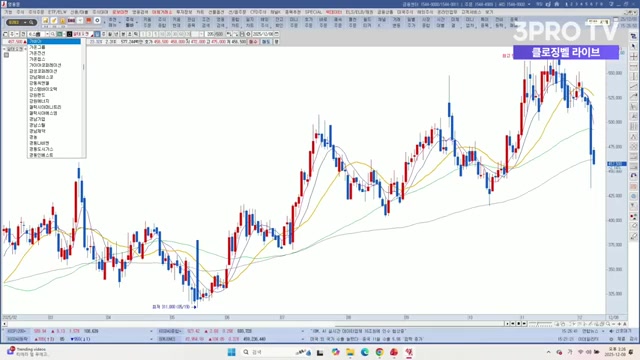The width and height of the screenshot is (640, 360).
Task: Click the chart scrollbar left arrow
Action: [x=4, y=324]
